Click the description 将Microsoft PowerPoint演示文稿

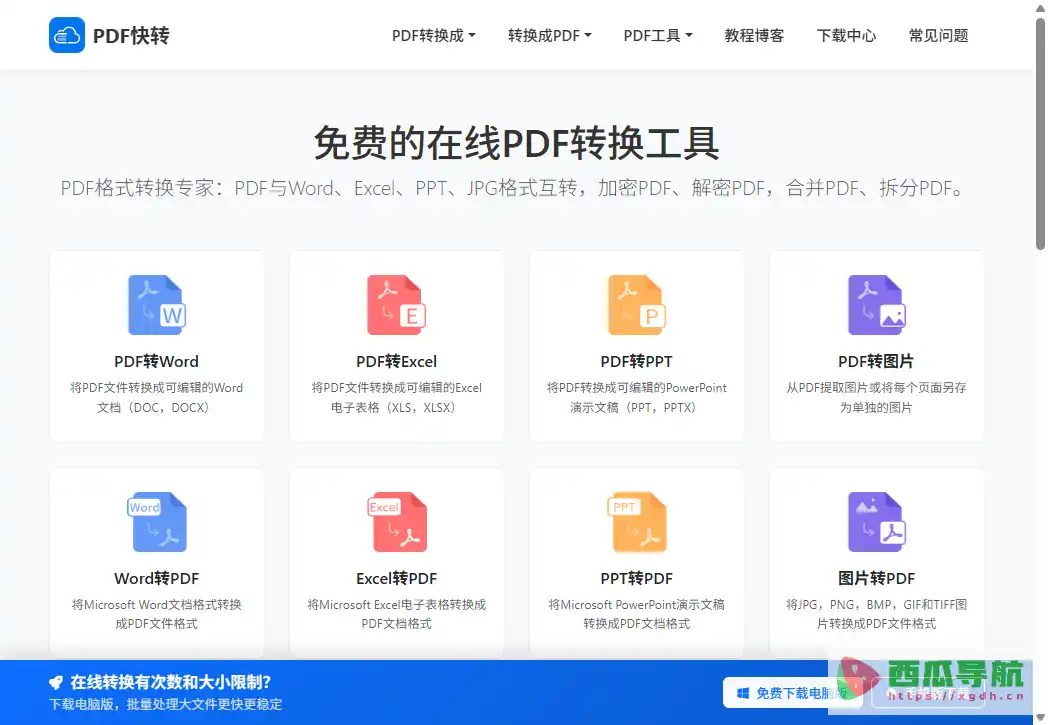coord(636,605)
